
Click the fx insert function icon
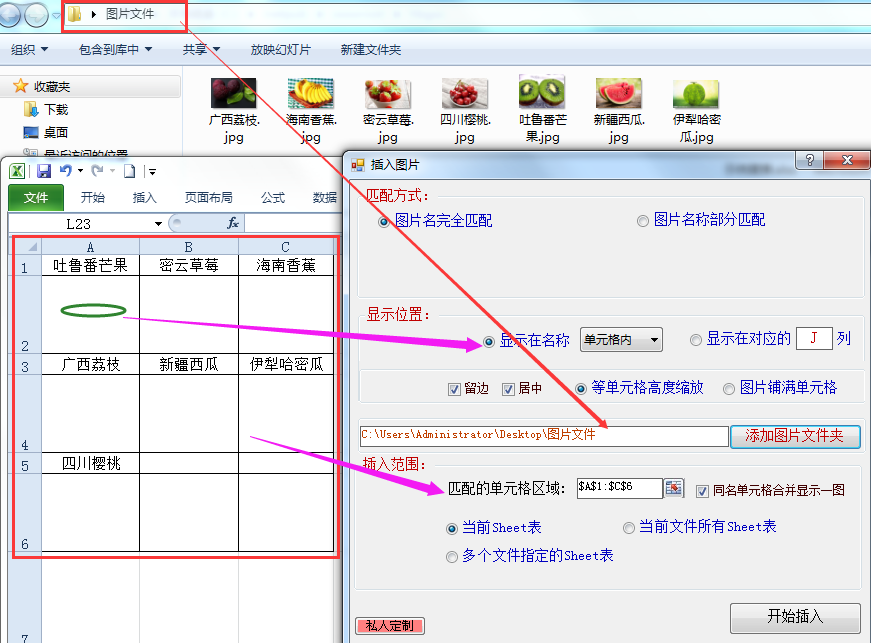[x=233, y=223]
